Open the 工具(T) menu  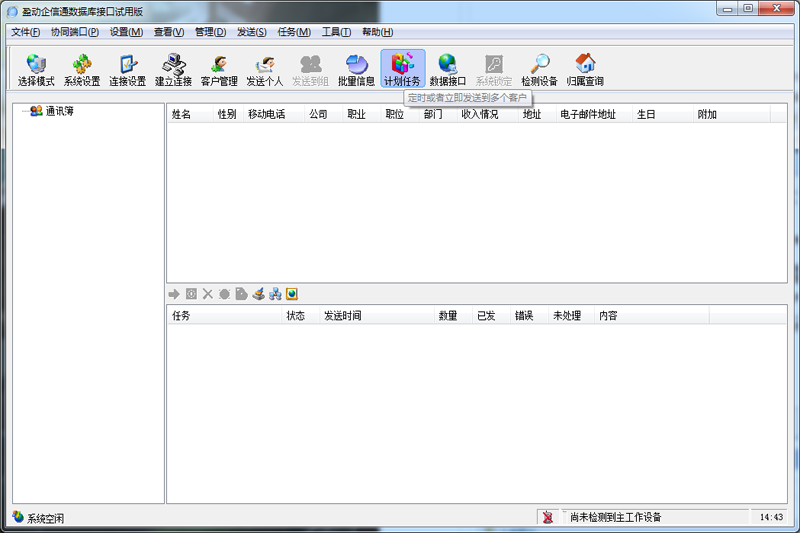(336, 32)
